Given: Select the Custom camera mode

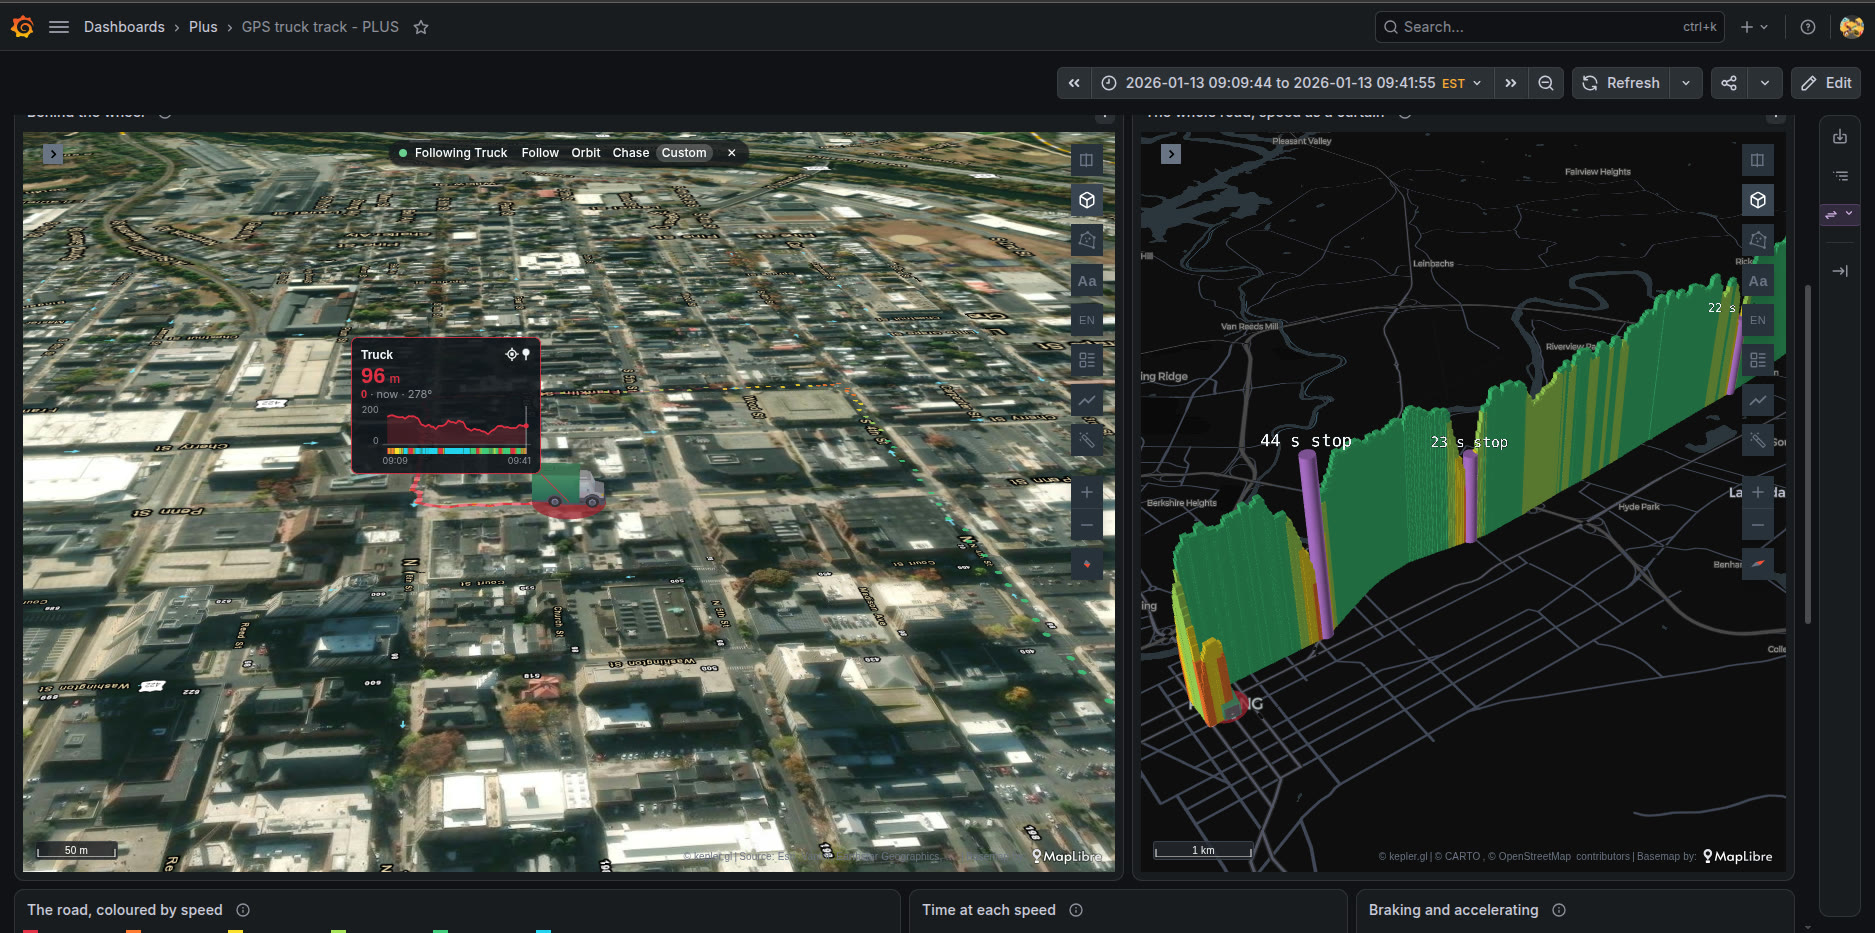Looking at the screenshot, I should 684,153.
